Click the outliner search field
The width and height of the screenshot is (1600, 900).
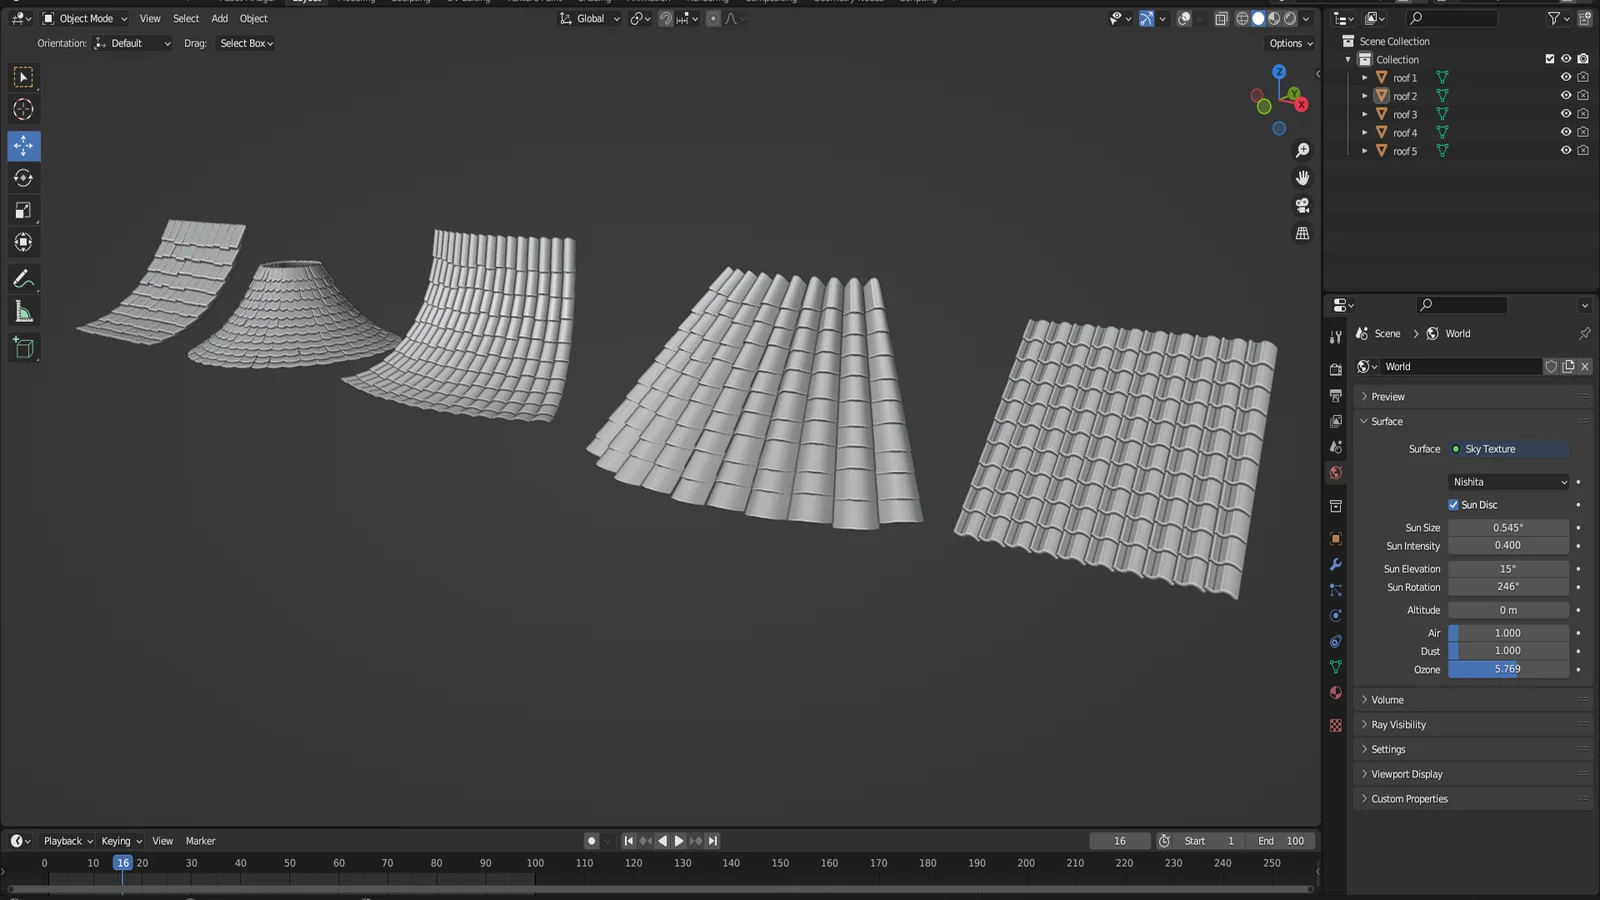pos(1449,17)
